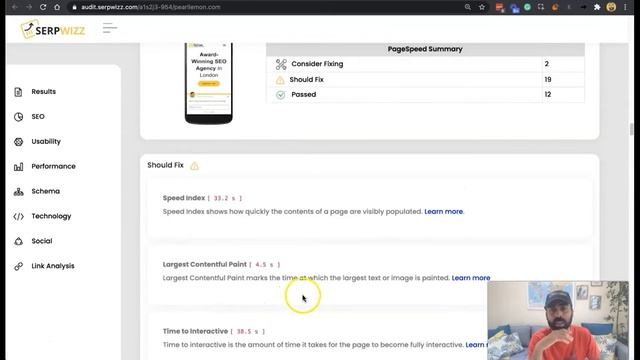Go to the SEO section
The image size is (640, 360).
coord(38,117)
